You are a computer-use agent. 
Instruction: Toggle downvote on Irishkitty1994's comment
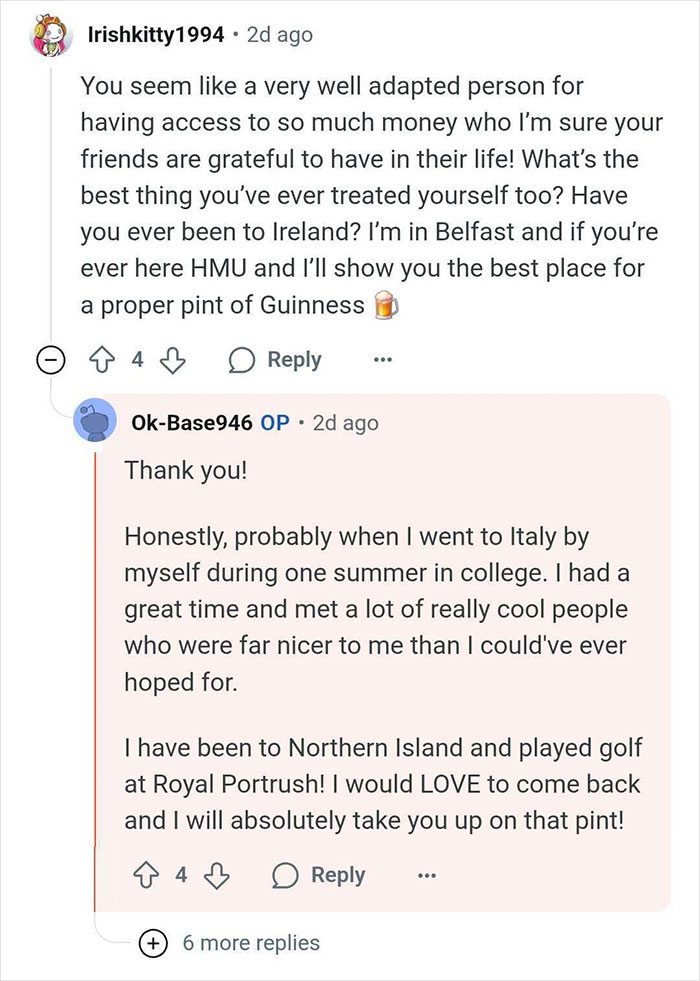(172, 359)
